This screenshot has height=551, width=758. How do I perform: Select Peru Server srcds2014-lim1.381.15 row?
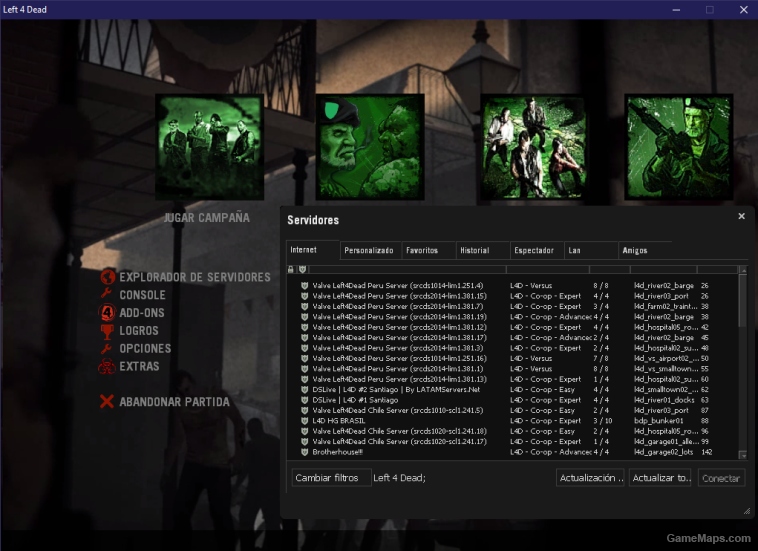pos(512,296)
